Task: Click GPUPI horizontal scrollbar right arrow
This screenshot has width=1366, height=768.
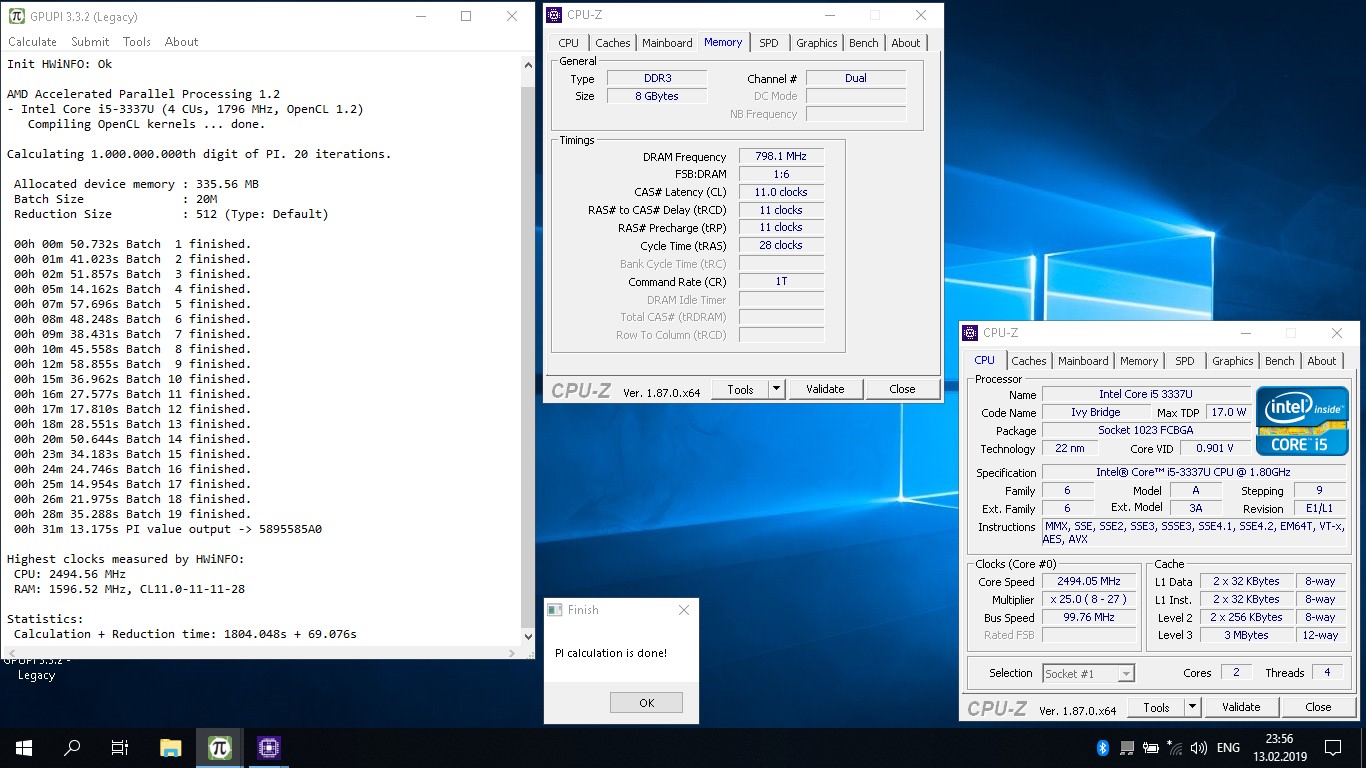Action: pos(513,653)
